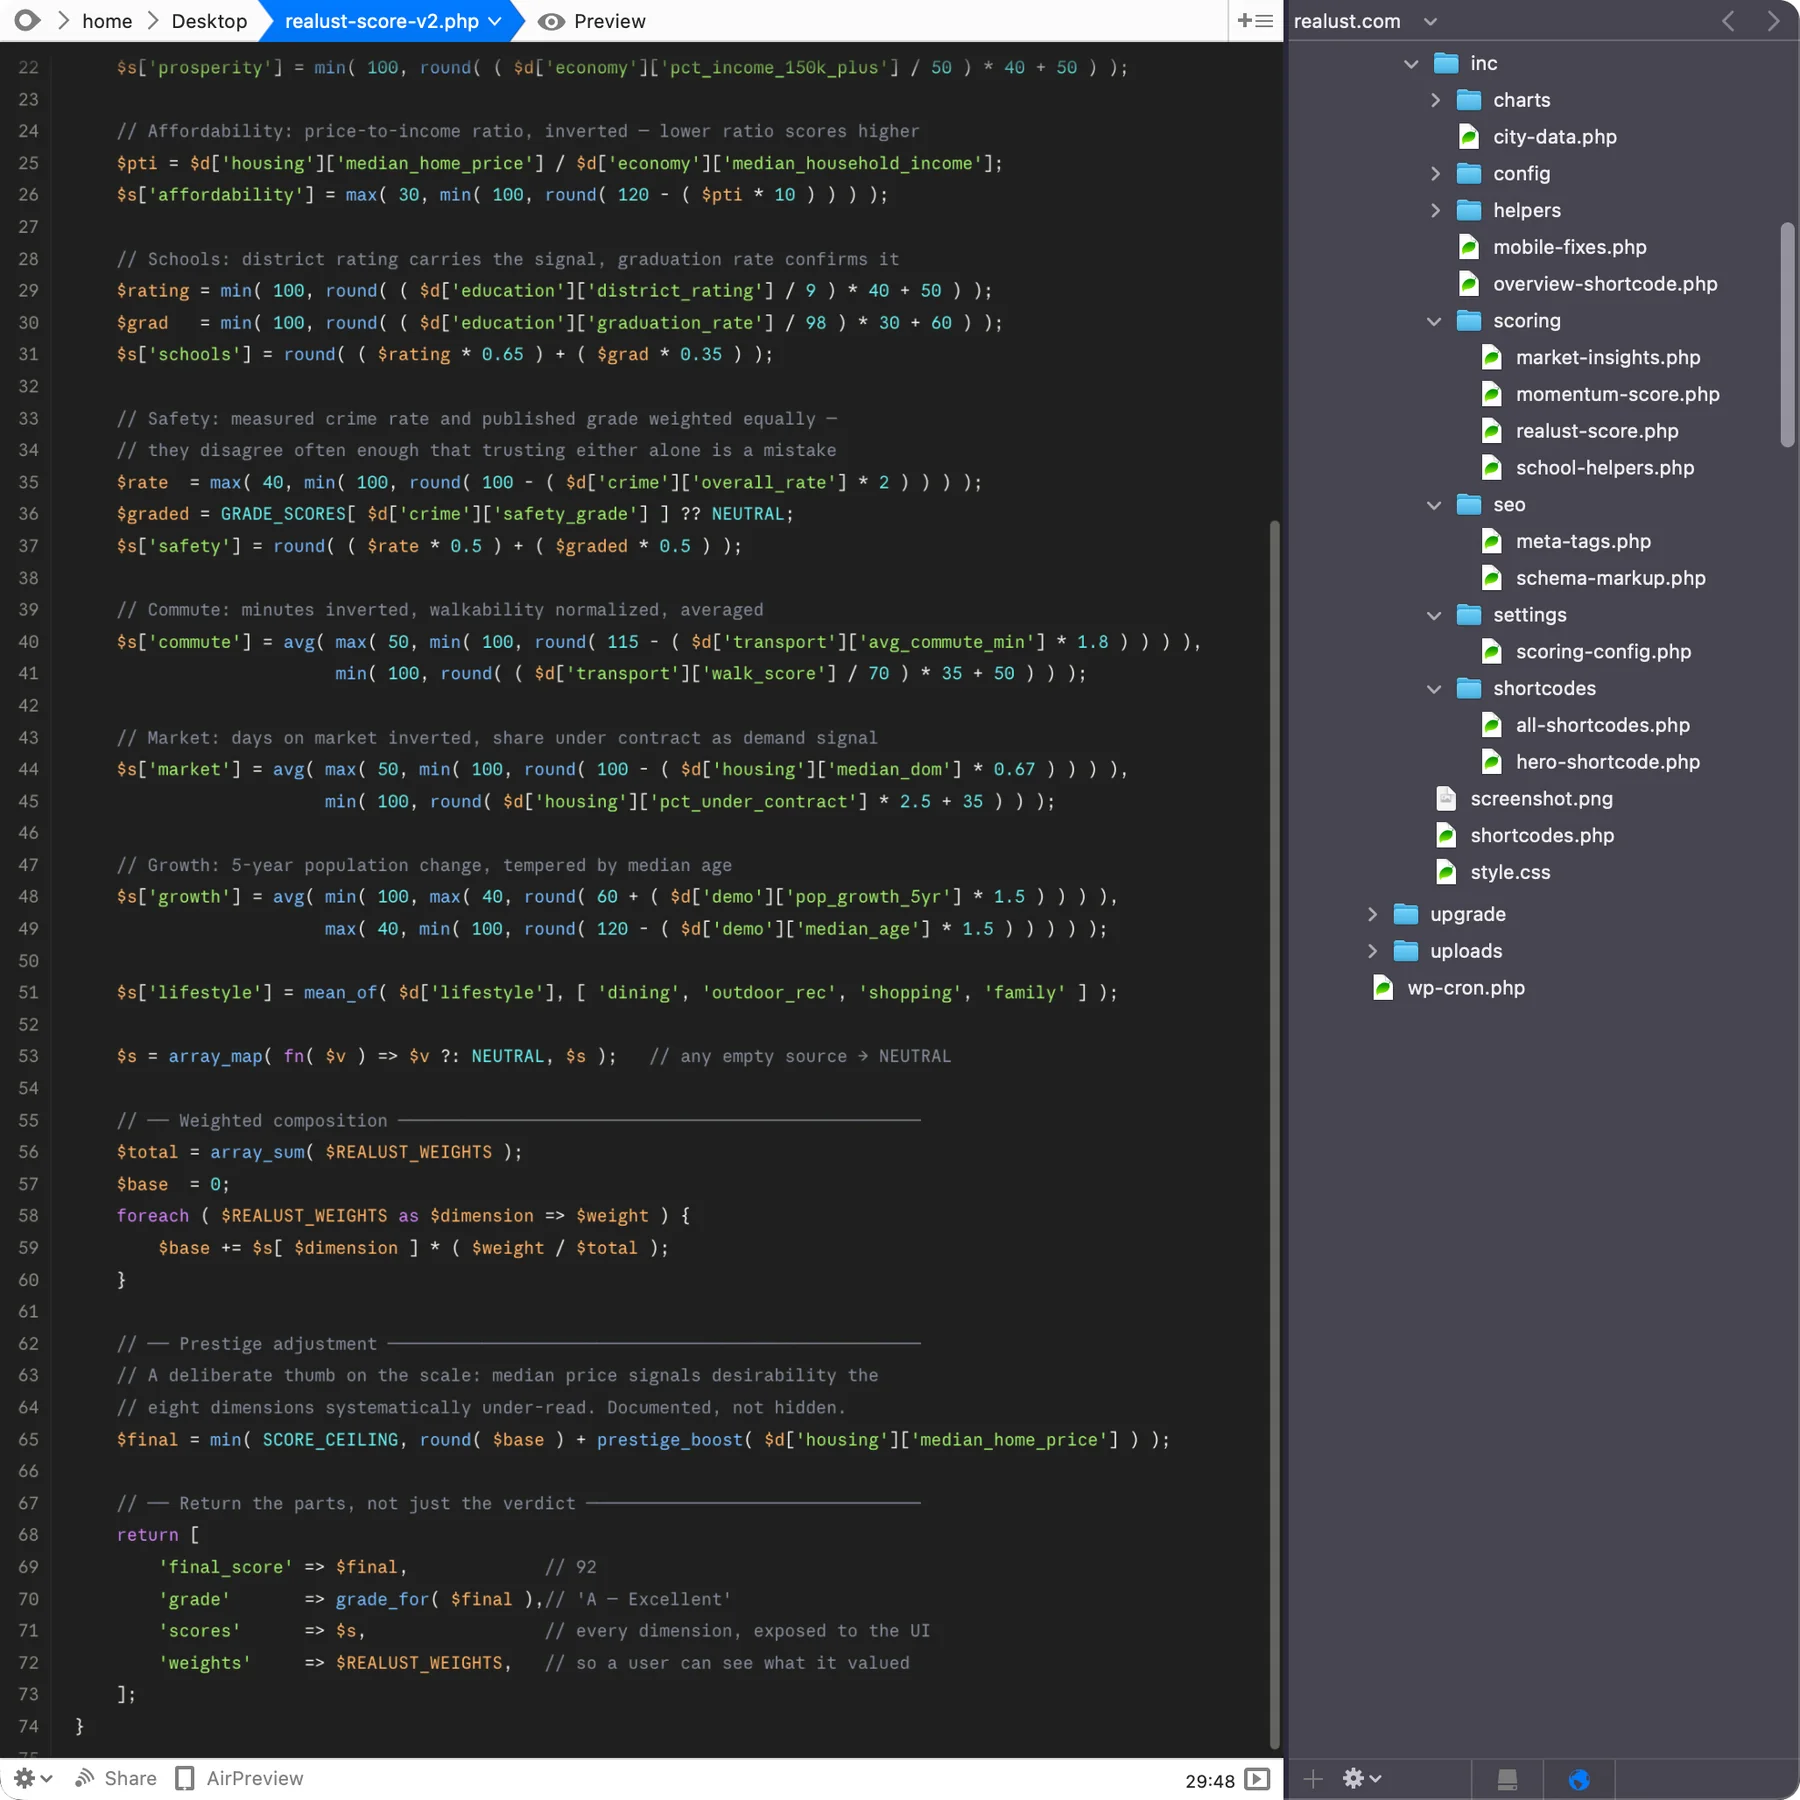Open overview-shortcode.php file
1800x1800 pixels.
tap(1605, 284)
